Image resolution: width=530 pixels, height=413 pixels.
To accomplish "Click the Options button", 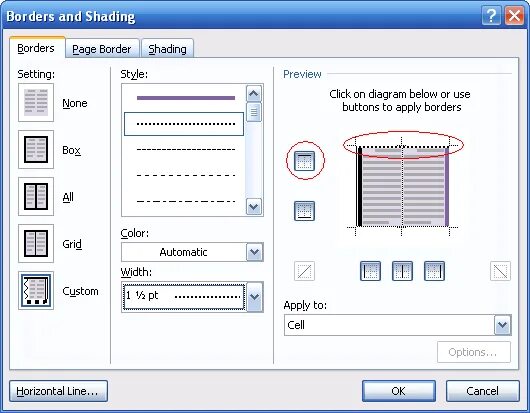I will pos(474,352).
